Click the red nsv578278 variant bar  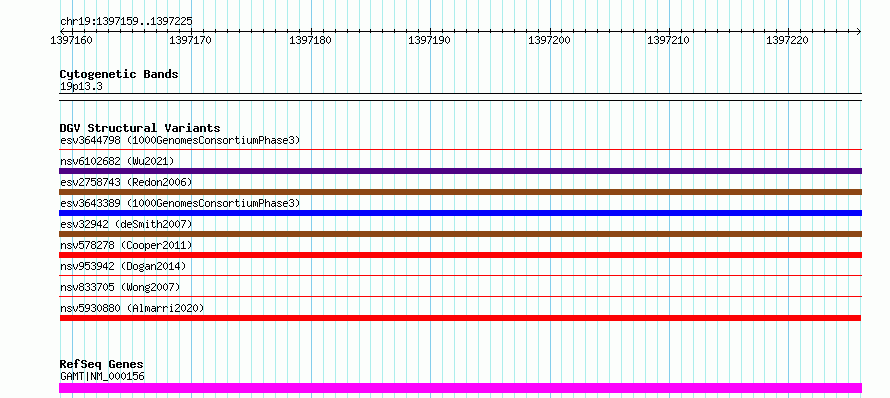click(460, 255)
